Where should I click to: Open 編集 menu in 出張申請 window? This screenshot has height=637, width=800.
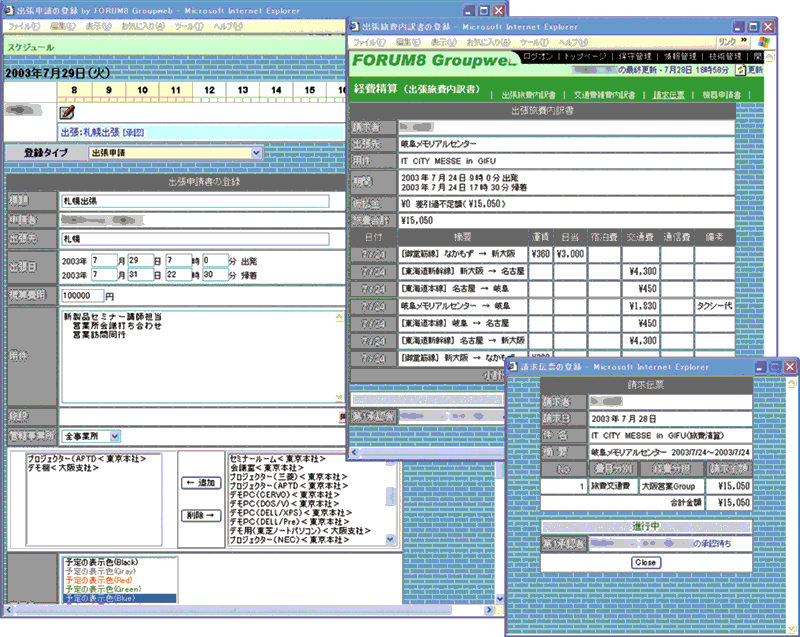tap(62, 26)
